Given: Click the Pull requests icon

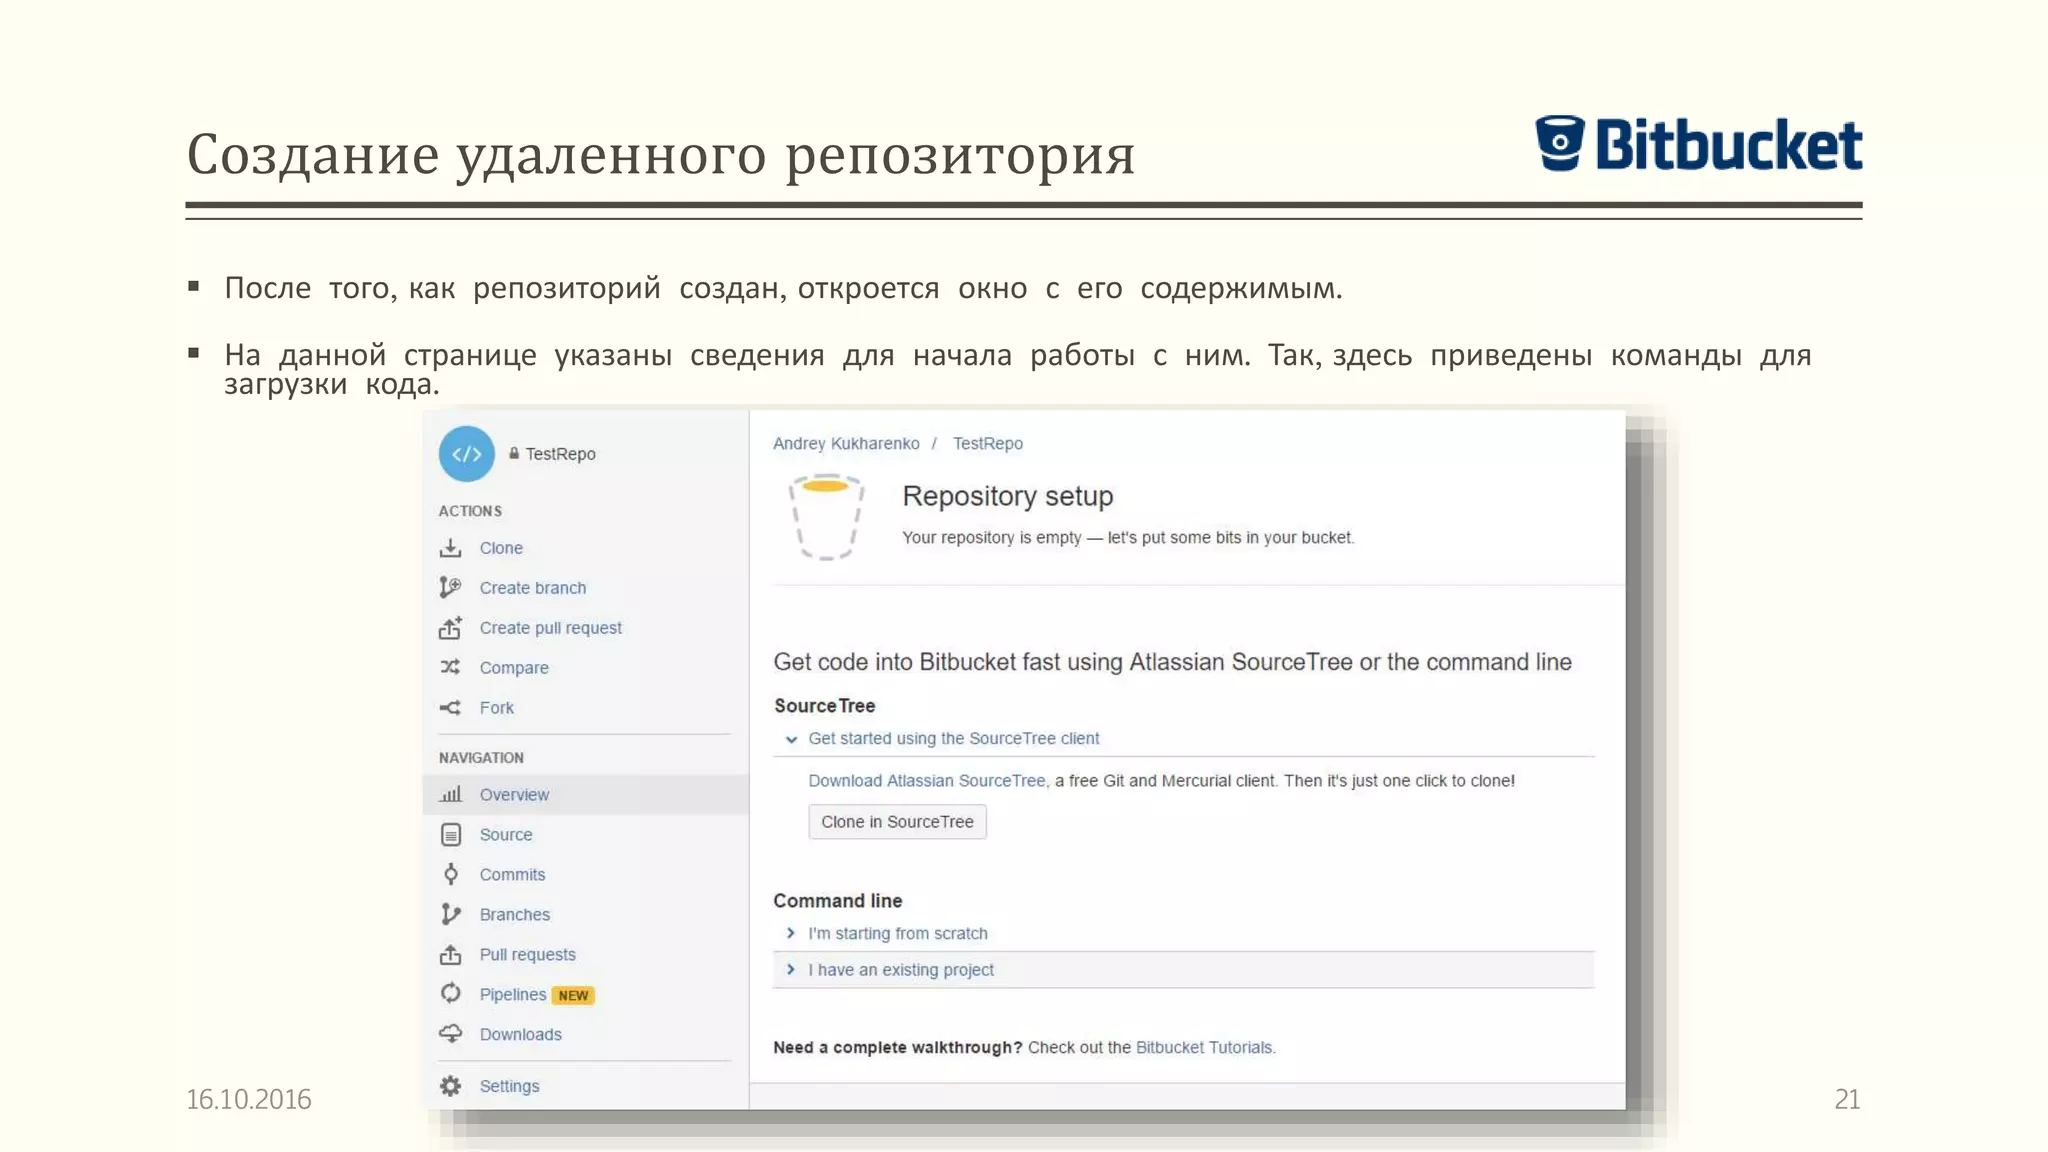Looking at the screenshot, I should click(x=451, y=954).
